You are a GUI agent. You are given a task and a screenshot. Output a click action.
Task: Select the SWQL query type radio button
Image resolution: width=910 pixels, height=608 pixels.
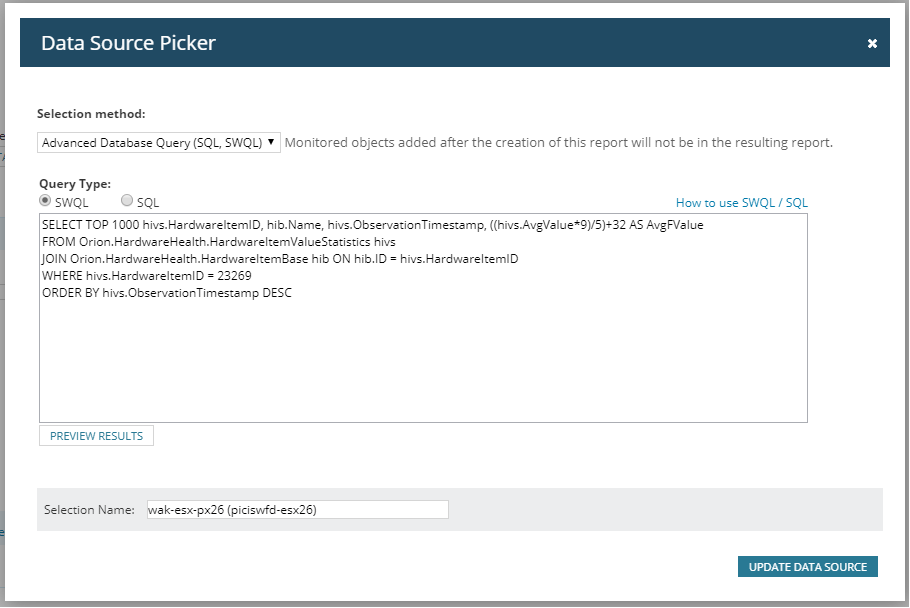pos(46,201)
